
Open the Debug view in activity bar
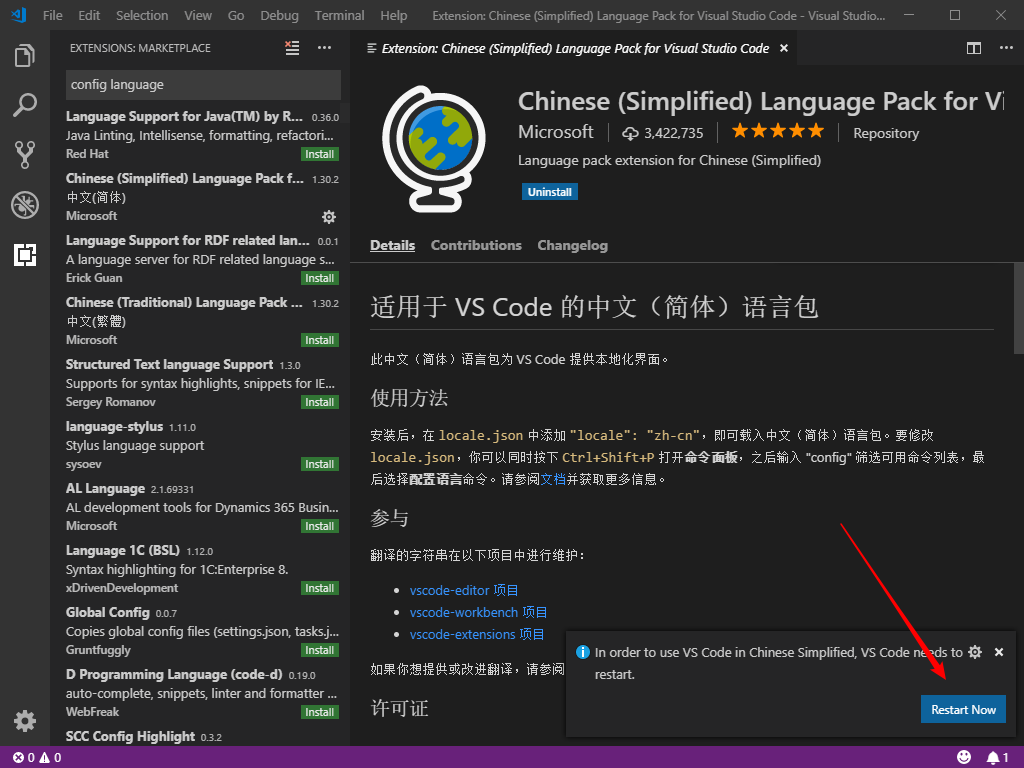(x=25, y=205)
